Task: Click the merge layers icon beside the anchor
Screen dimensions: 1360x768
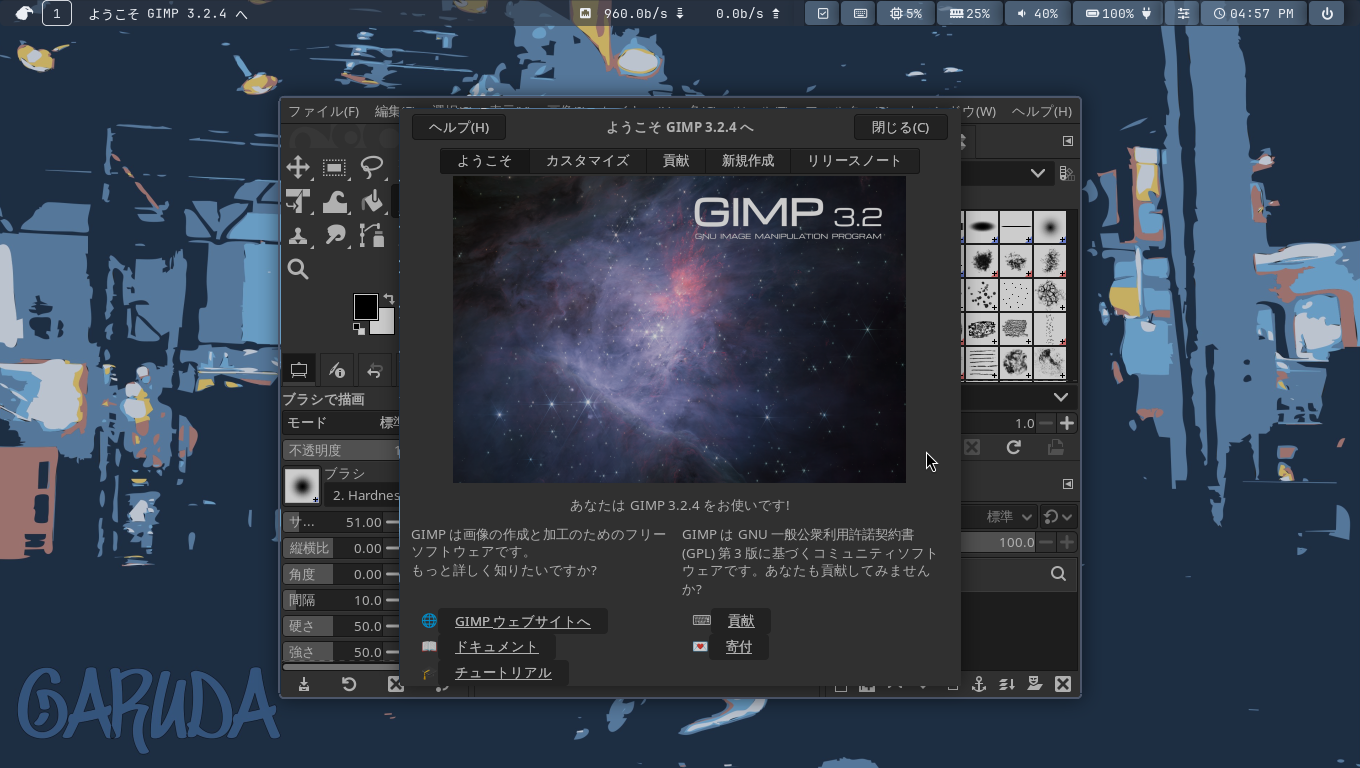Action: tap(1007, 684)
